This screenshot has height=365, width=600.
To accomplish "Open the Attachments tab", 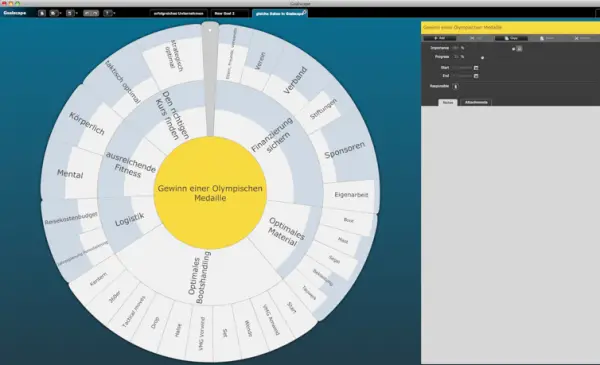I will pos(476,102).
